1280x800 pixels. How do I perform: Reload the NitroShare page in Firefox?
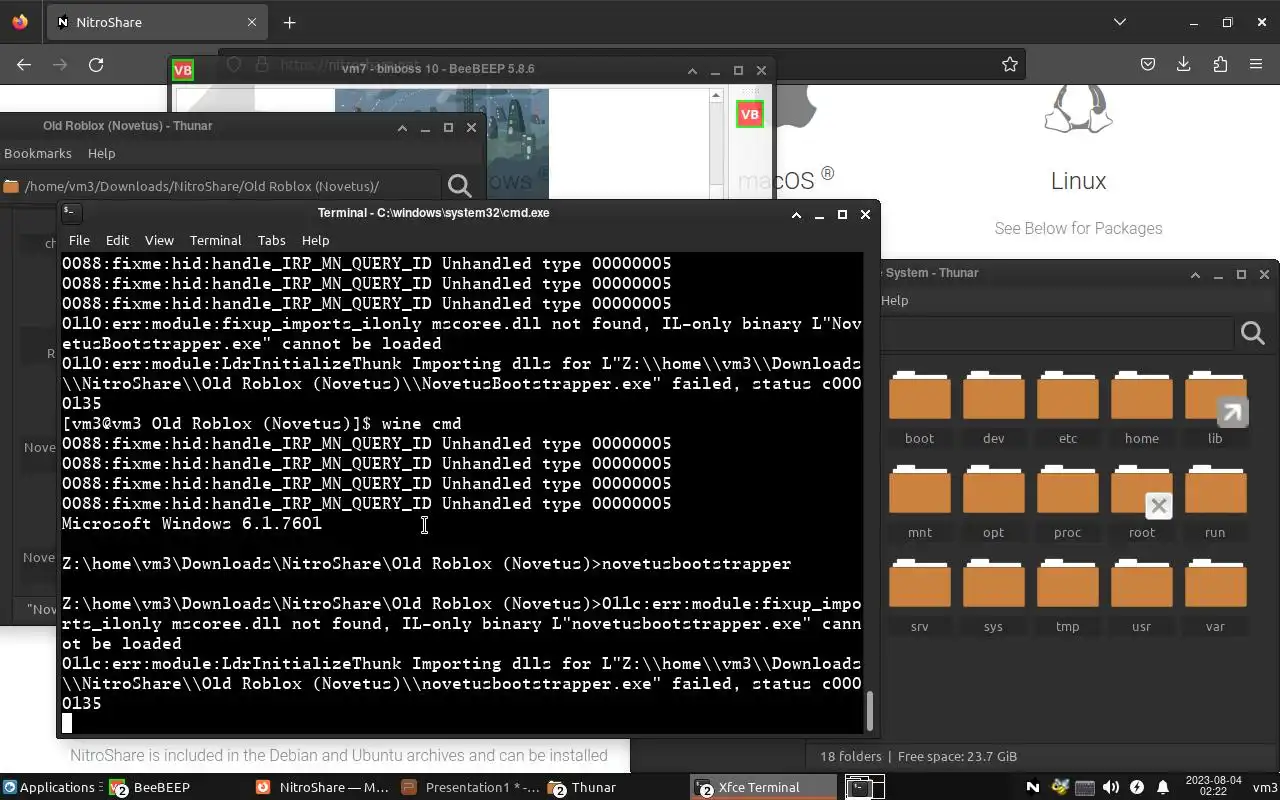pyautogui.click(x=96, y=65)
